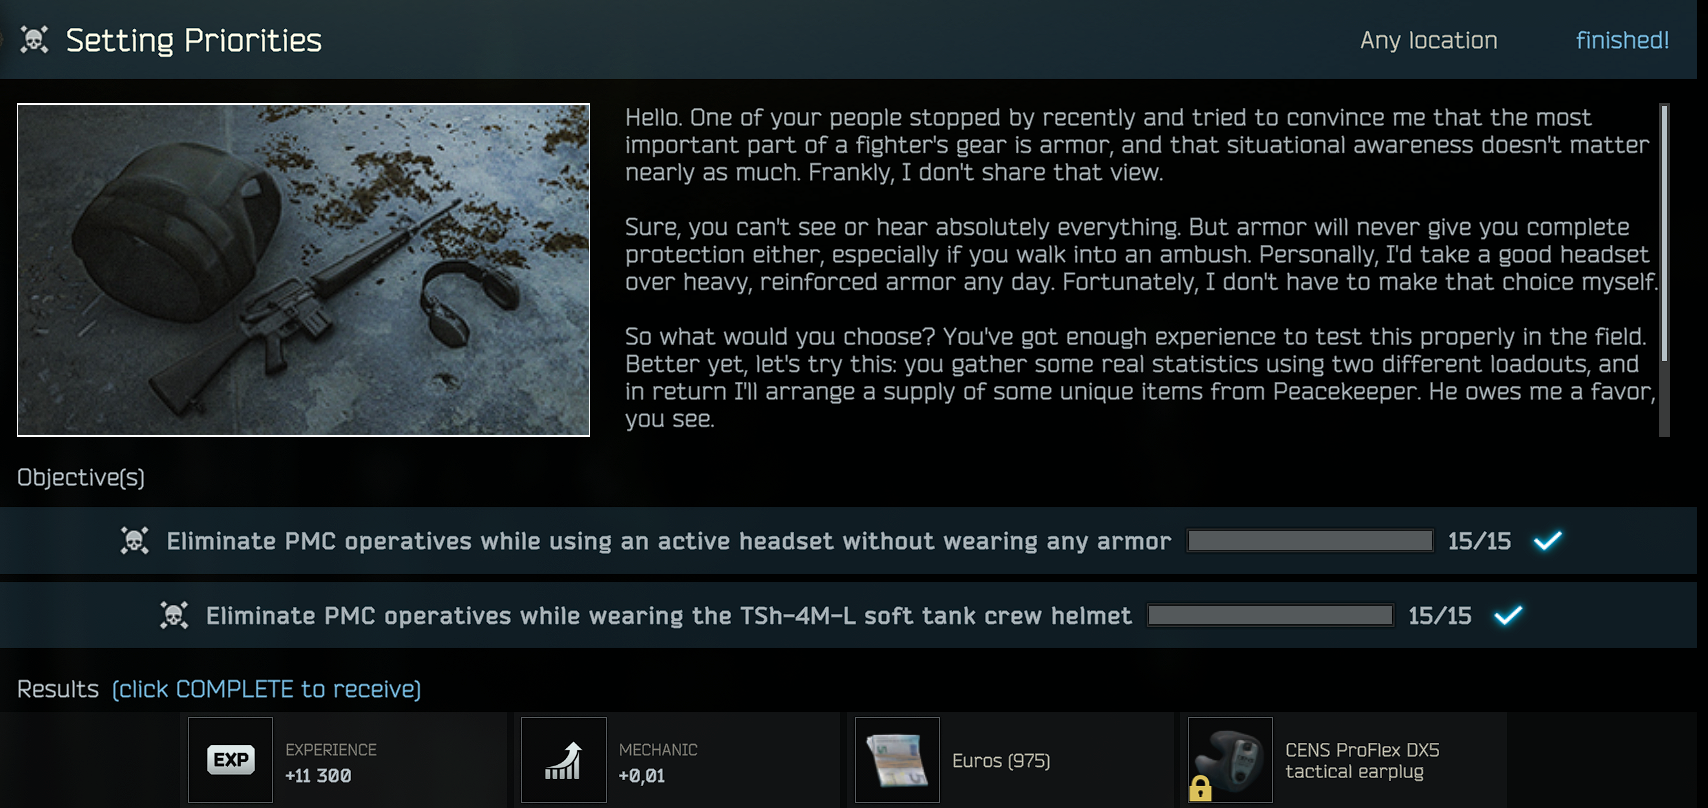Click the padlock on the earplug reward
The image size is (1708, 808).
pos(1200,789)
